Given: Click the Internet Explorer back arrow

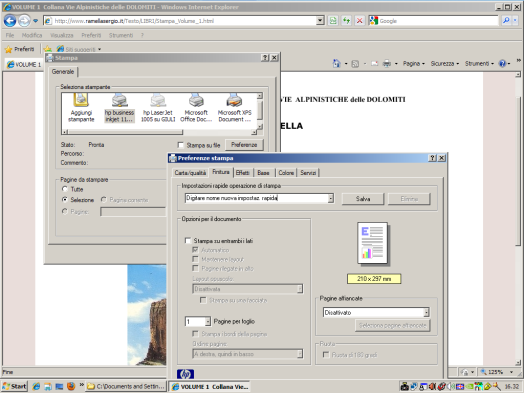Looking at the screenshot, I should point(10,21).
